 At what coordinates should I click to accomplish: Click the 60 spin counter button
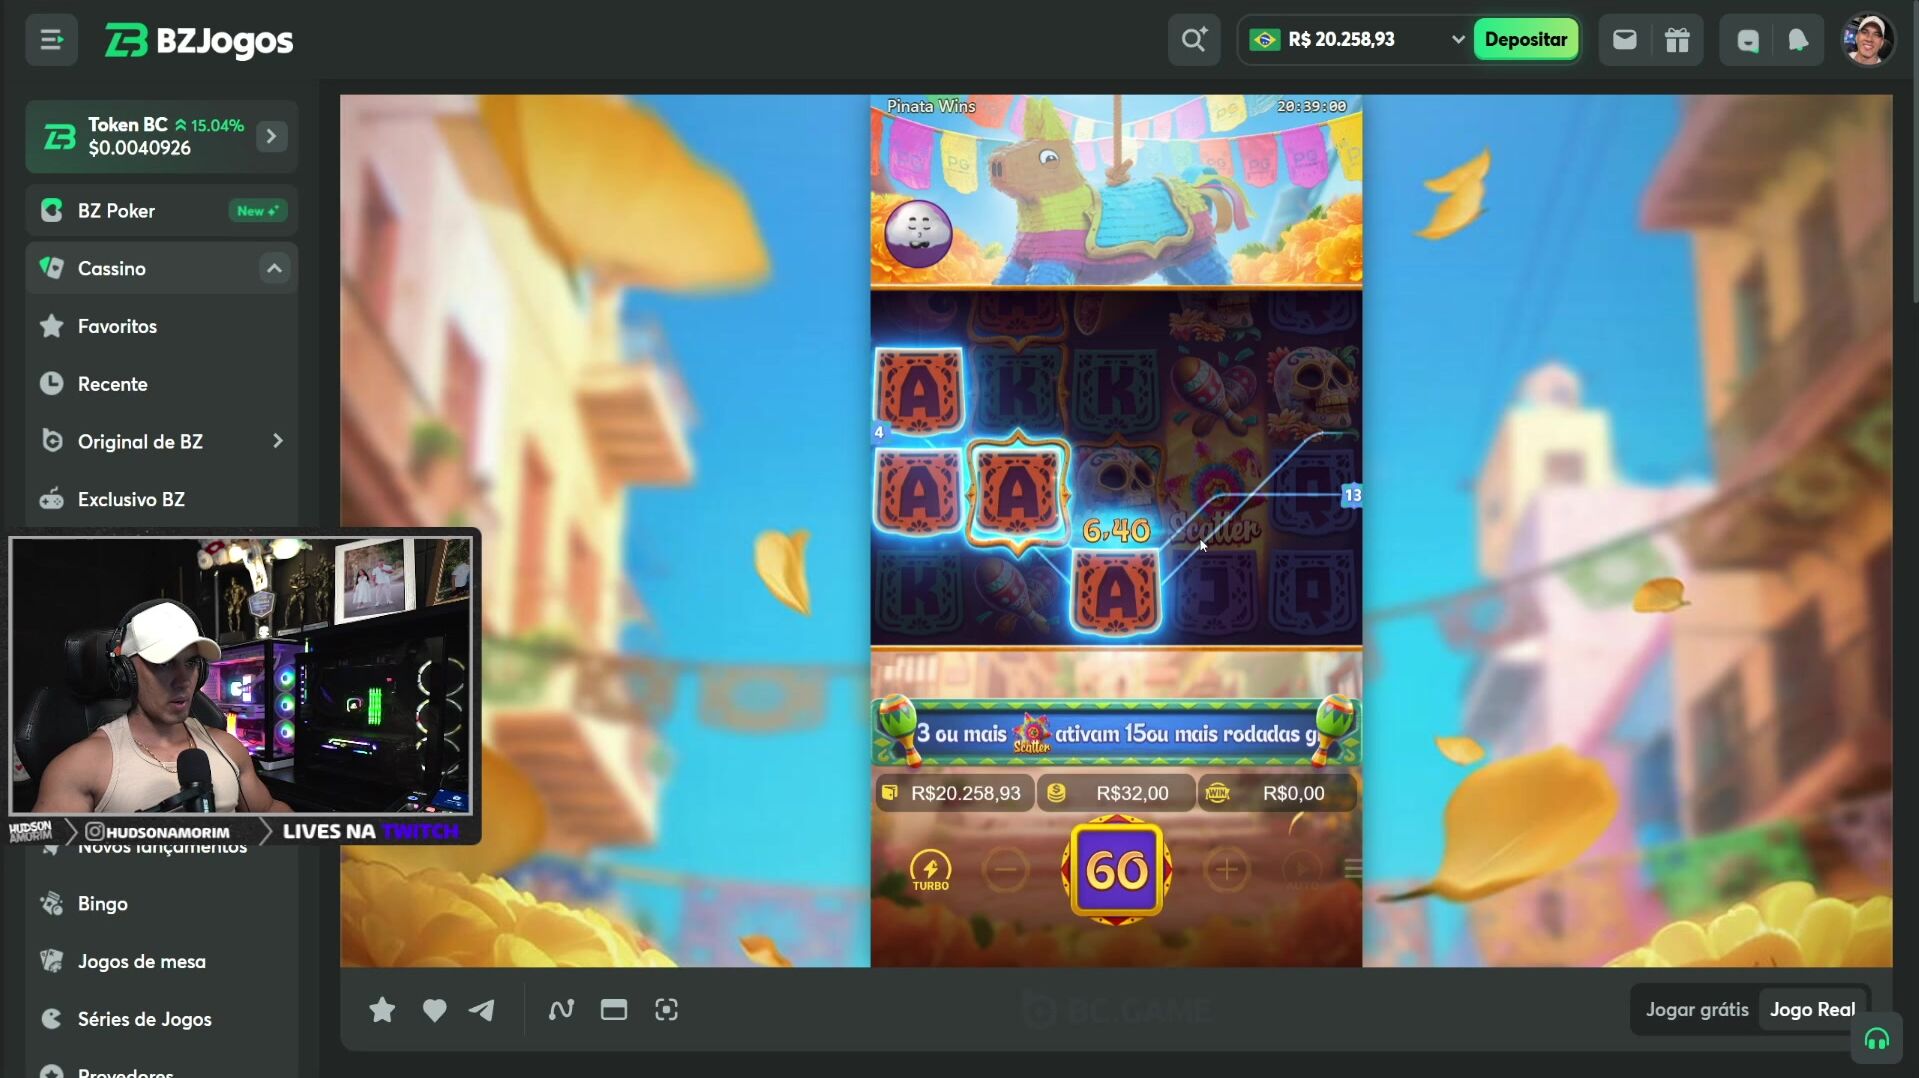click(1116, 870)
